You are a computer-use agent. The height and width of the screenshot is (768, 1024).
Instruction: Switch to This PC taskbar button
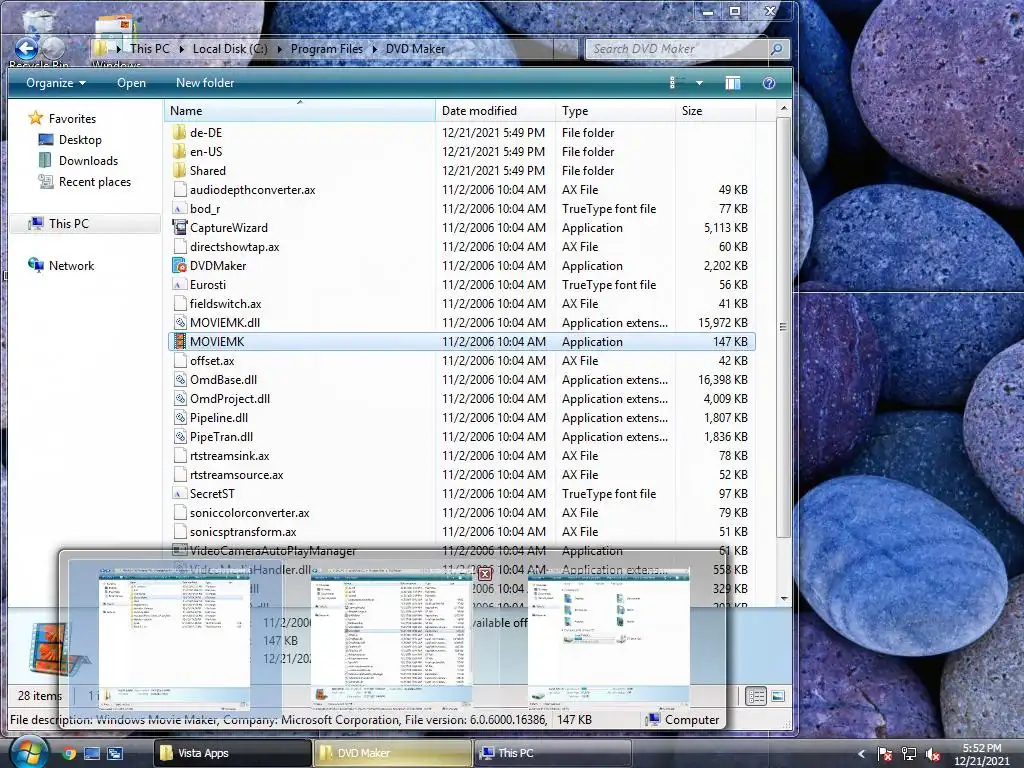[x=552, y=753]
